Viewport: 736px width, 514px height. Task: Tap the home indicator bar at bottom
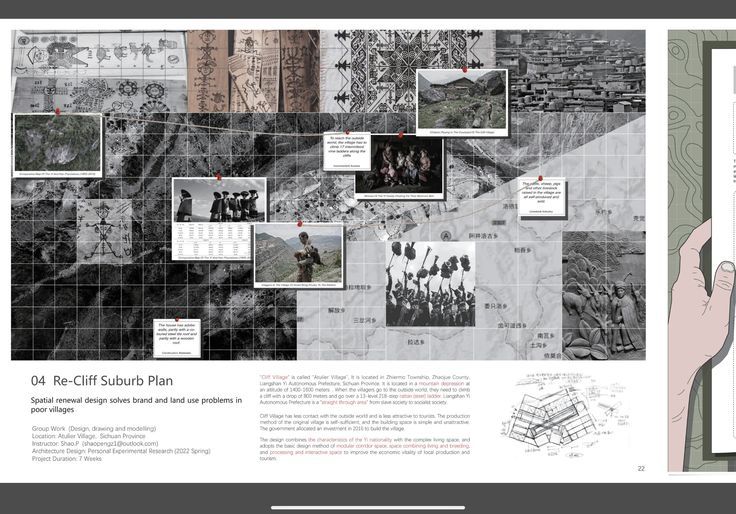(x=367, y=505)
